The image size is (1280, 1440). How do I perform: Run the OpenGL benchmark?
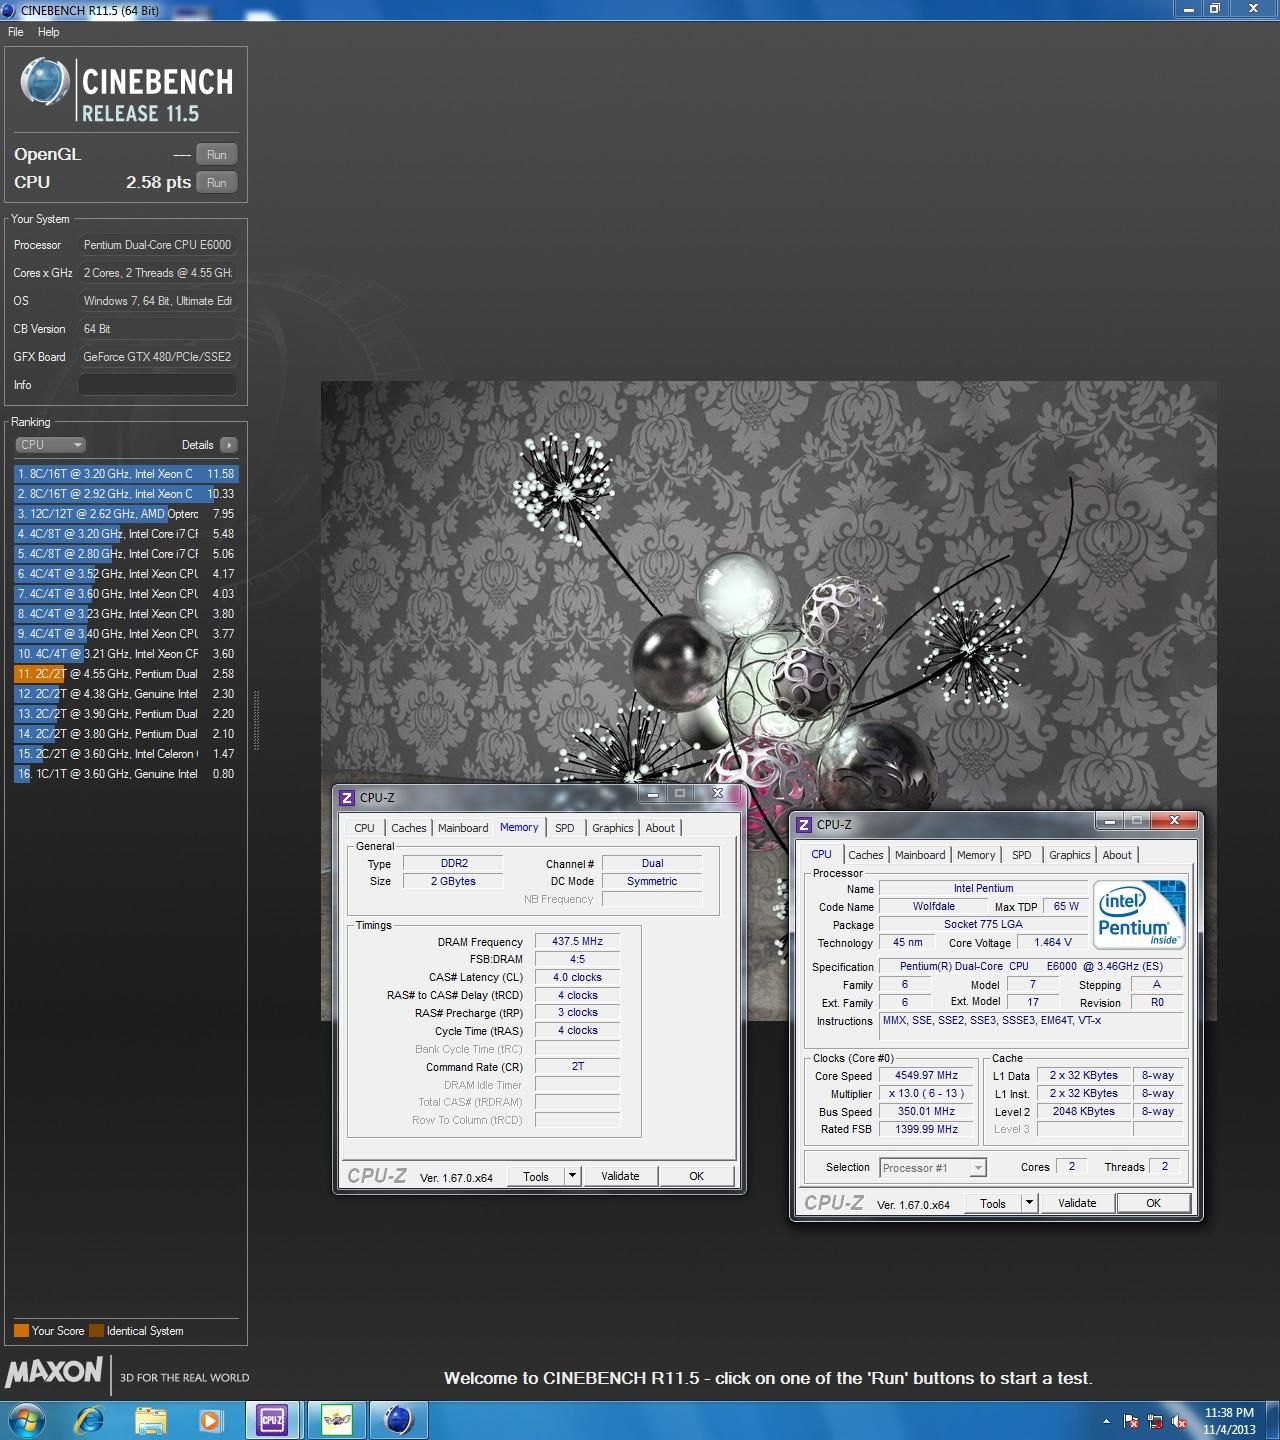(x=217, y=154)
